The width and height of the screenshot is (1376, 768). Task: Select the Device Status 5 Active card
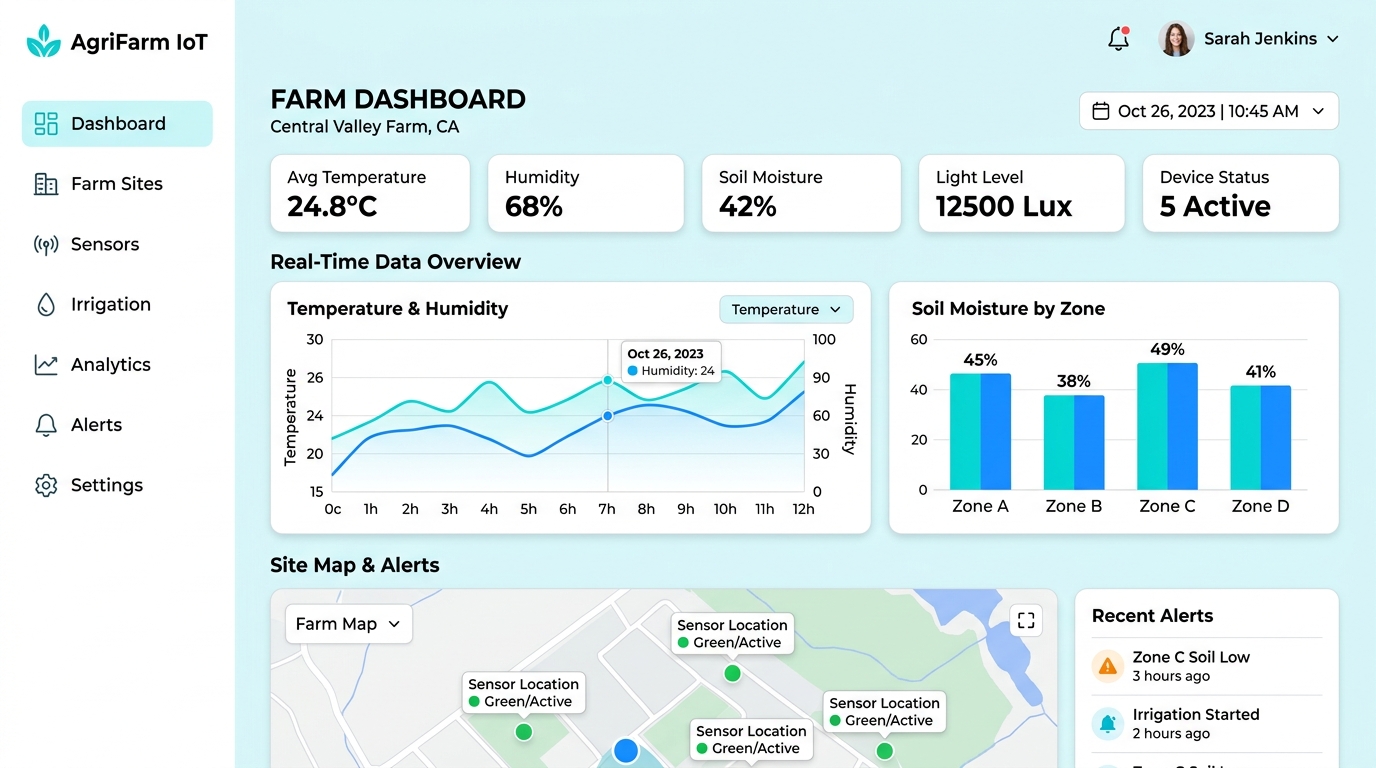(1240, 193)
